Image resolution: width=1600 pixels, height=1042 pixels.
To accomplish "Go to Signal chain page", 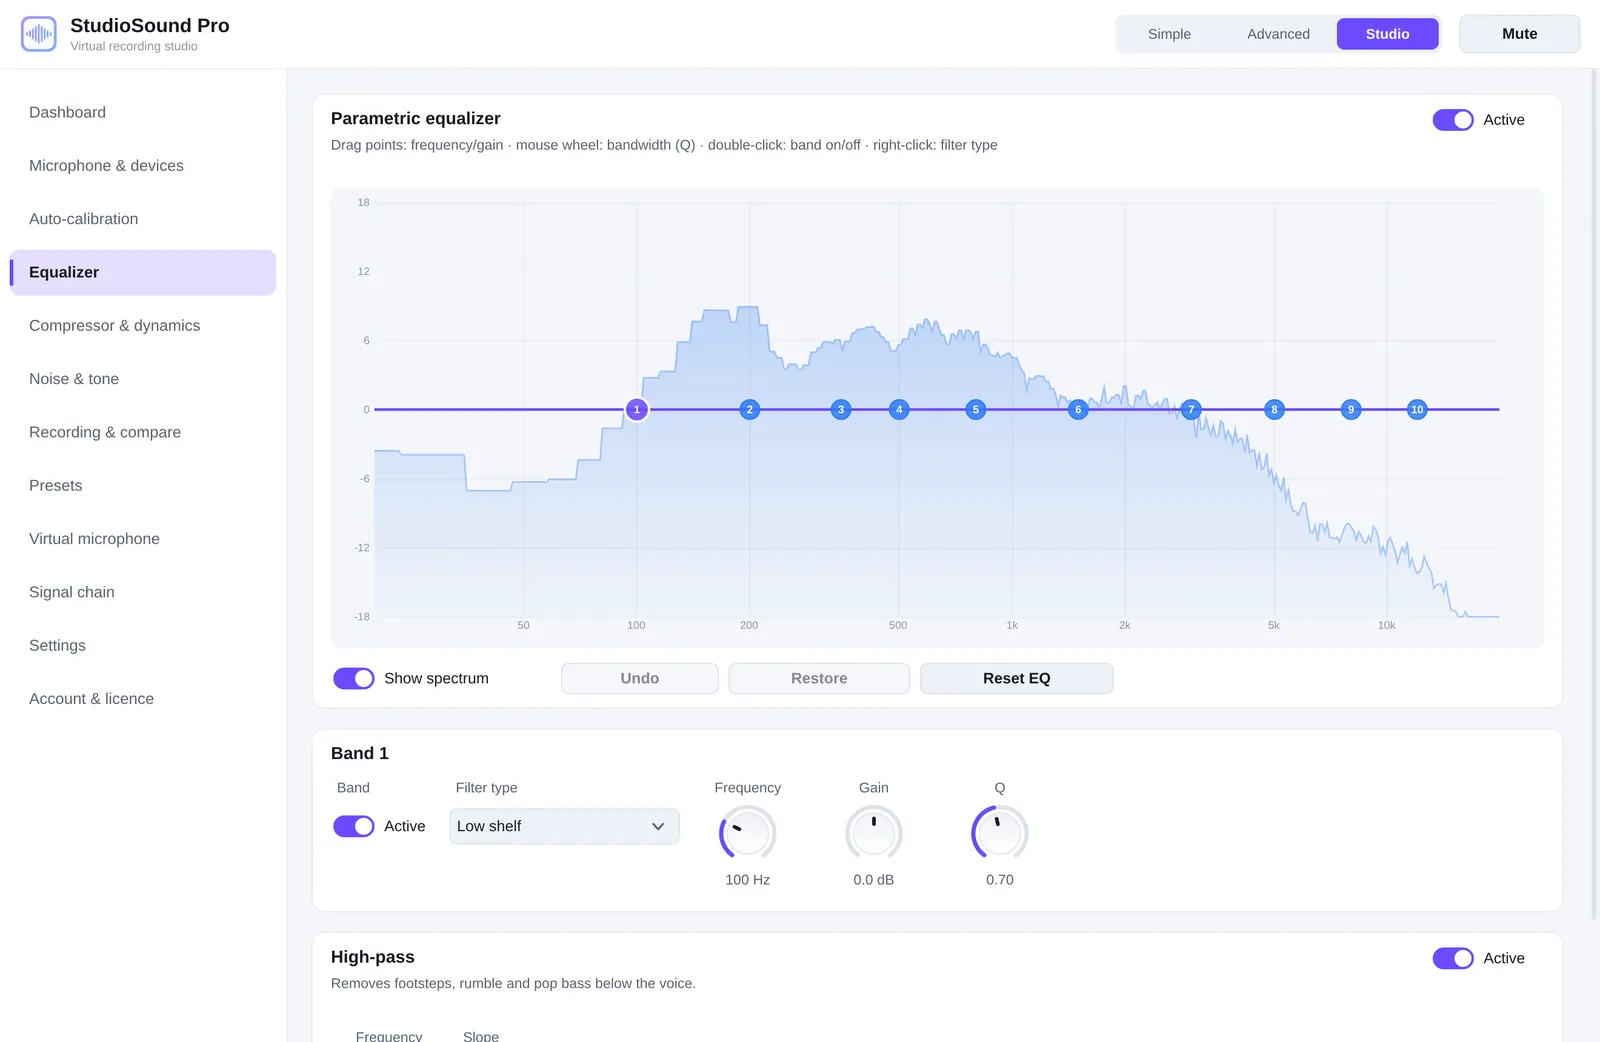I will pos(143,593).
